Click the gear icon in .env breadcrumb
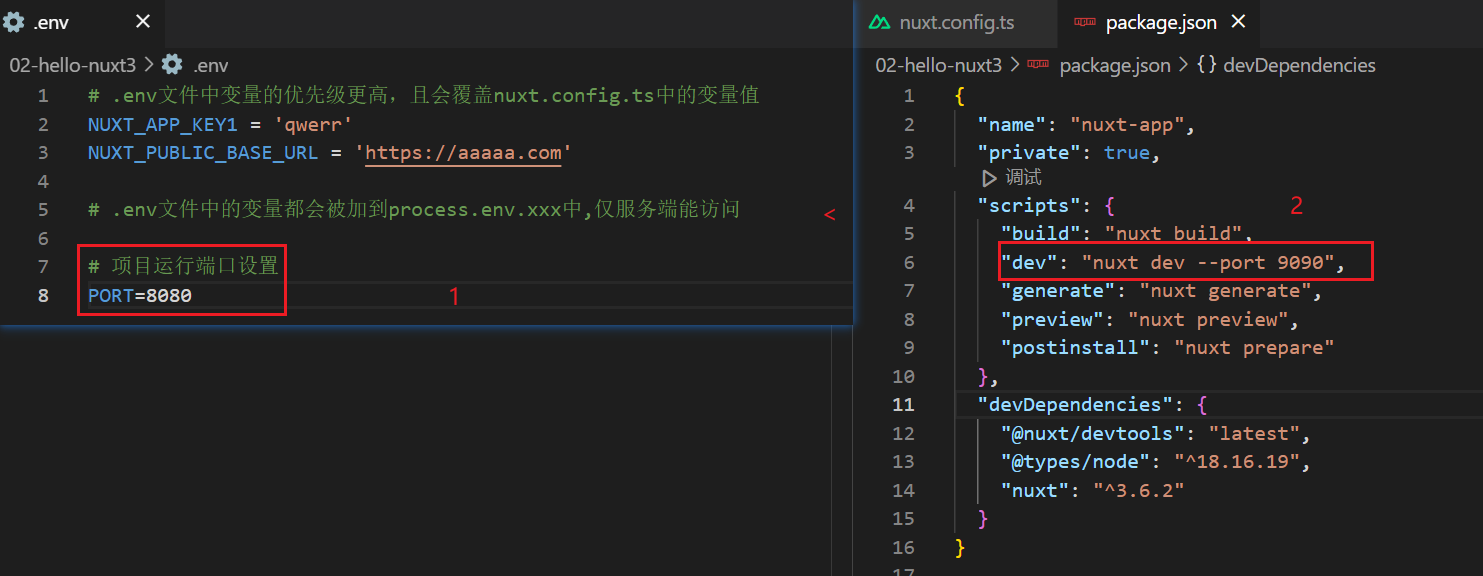The image size is (1483, 576). (x=172, y=64)
